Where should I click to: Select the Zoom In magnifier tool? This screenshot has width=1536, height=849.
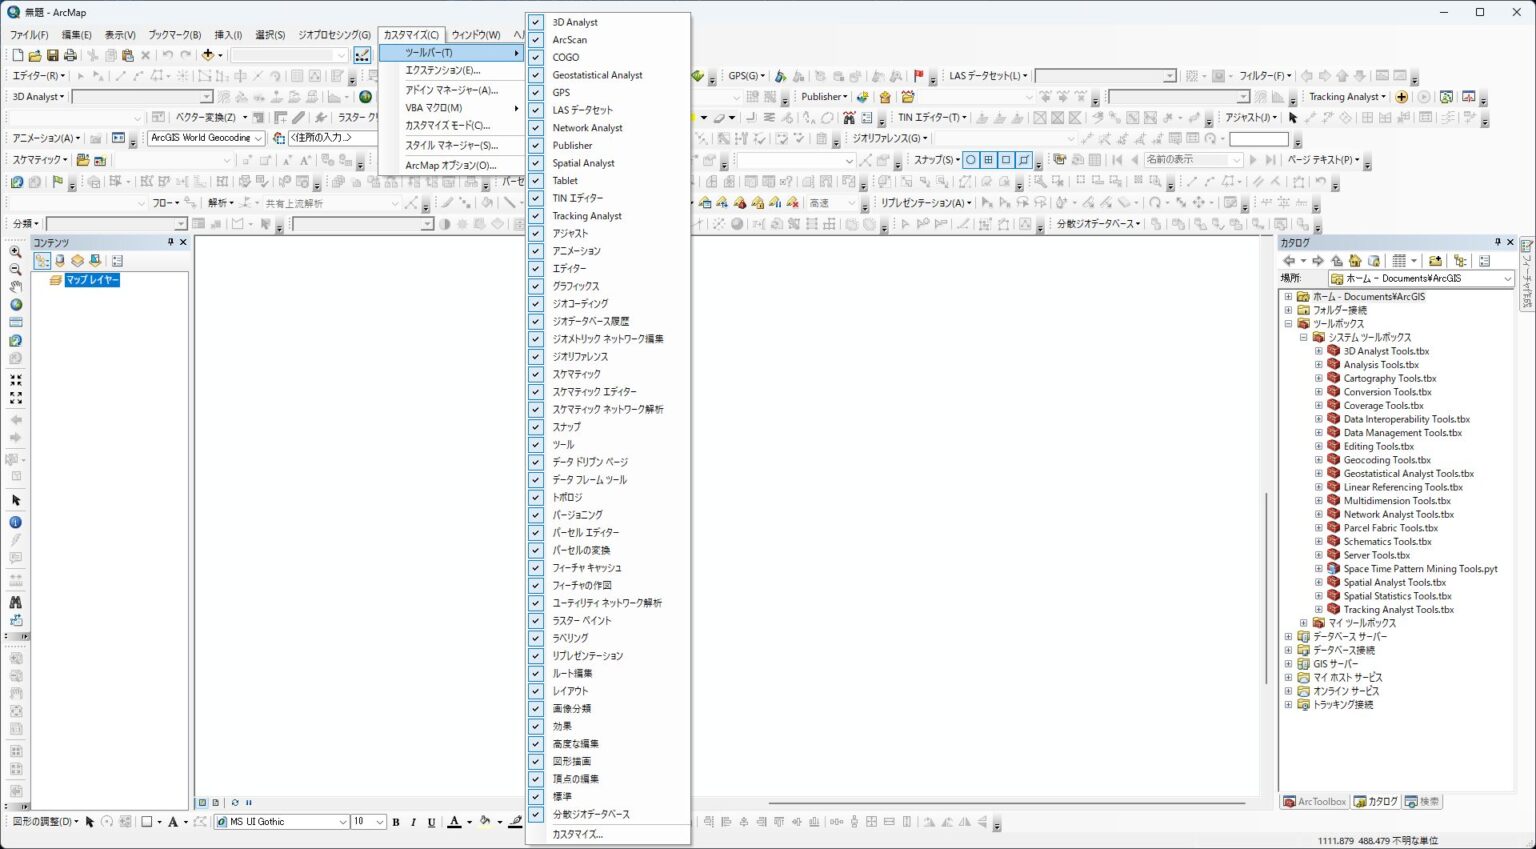tap(15, 252)
